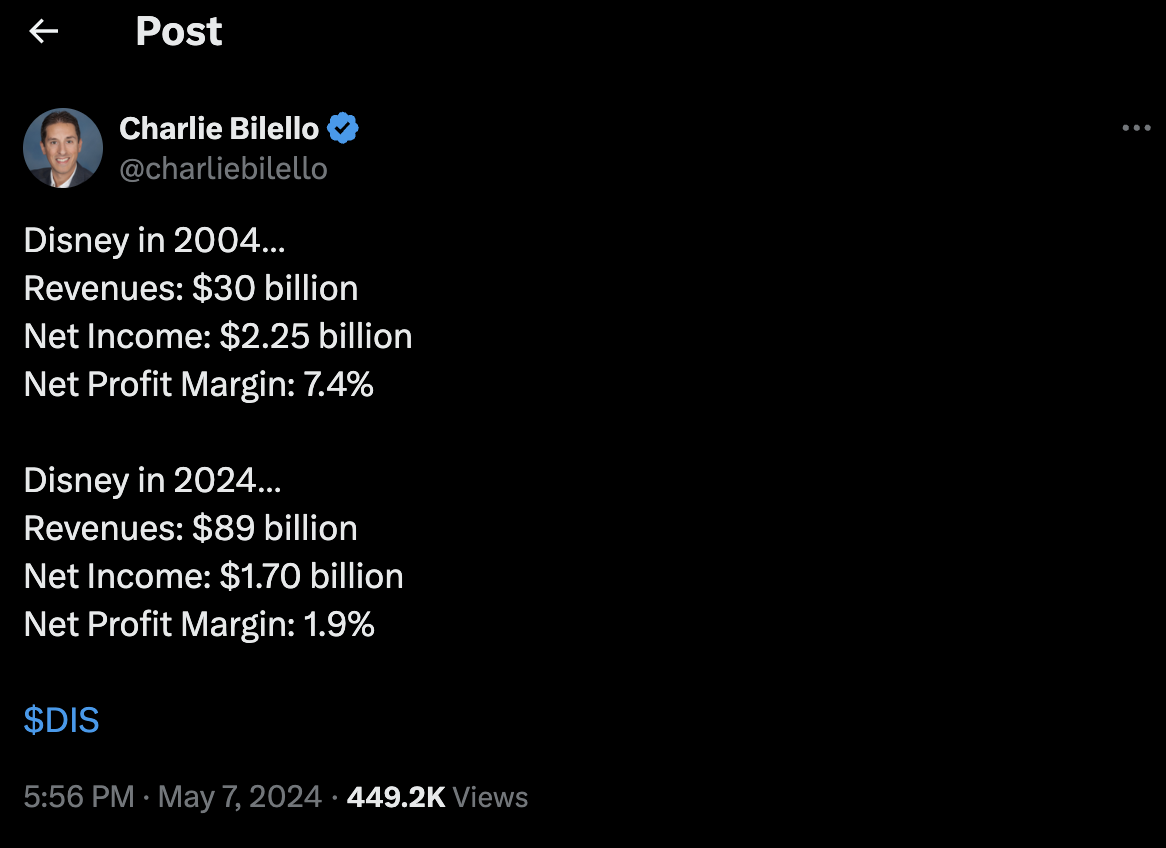Click the @charliebilello handle
1166x848 pixels.
pos(223,169)
